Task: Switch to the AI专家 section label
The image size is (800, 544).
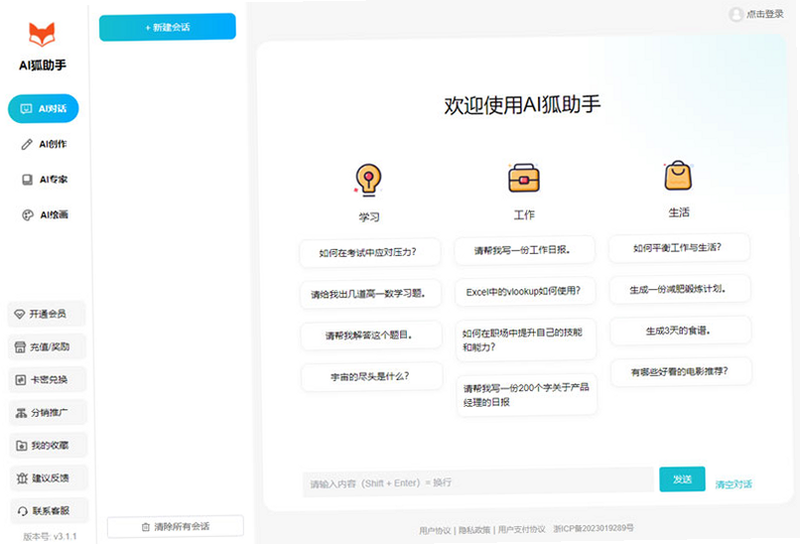Action: pyautogui.click(x=54, y=179)
